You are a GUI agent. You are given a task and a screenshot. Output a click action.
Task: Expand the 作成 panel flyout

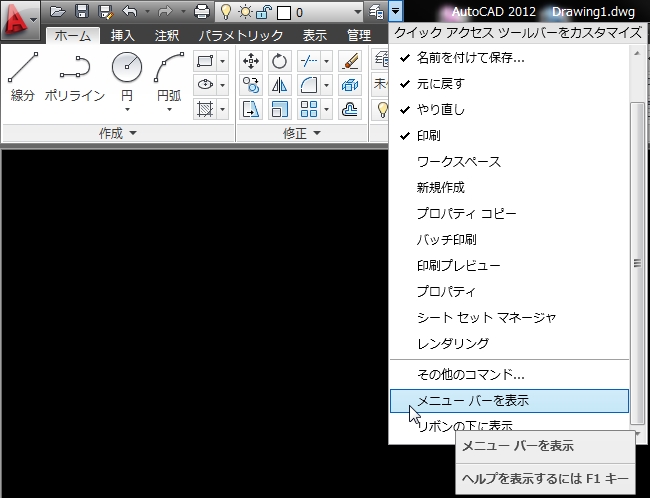[x=118, y=133]
